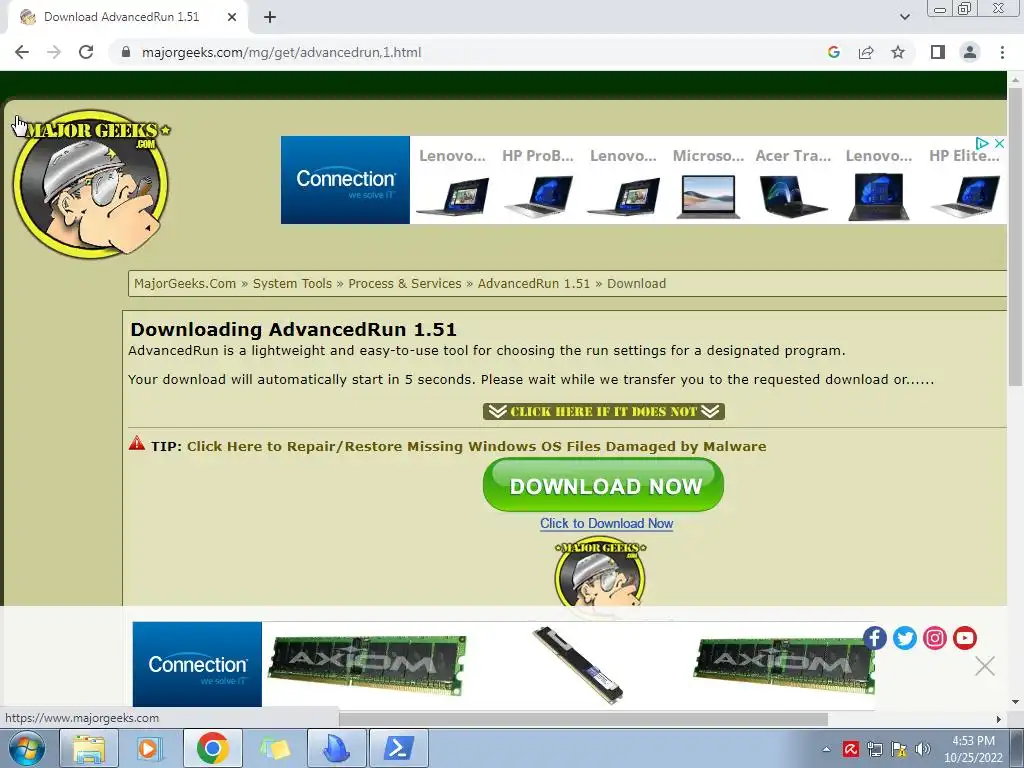The width and height of the screenshot is (1024, 768).
Task: Click the red warning TIP icon
Action: (137, 443)
